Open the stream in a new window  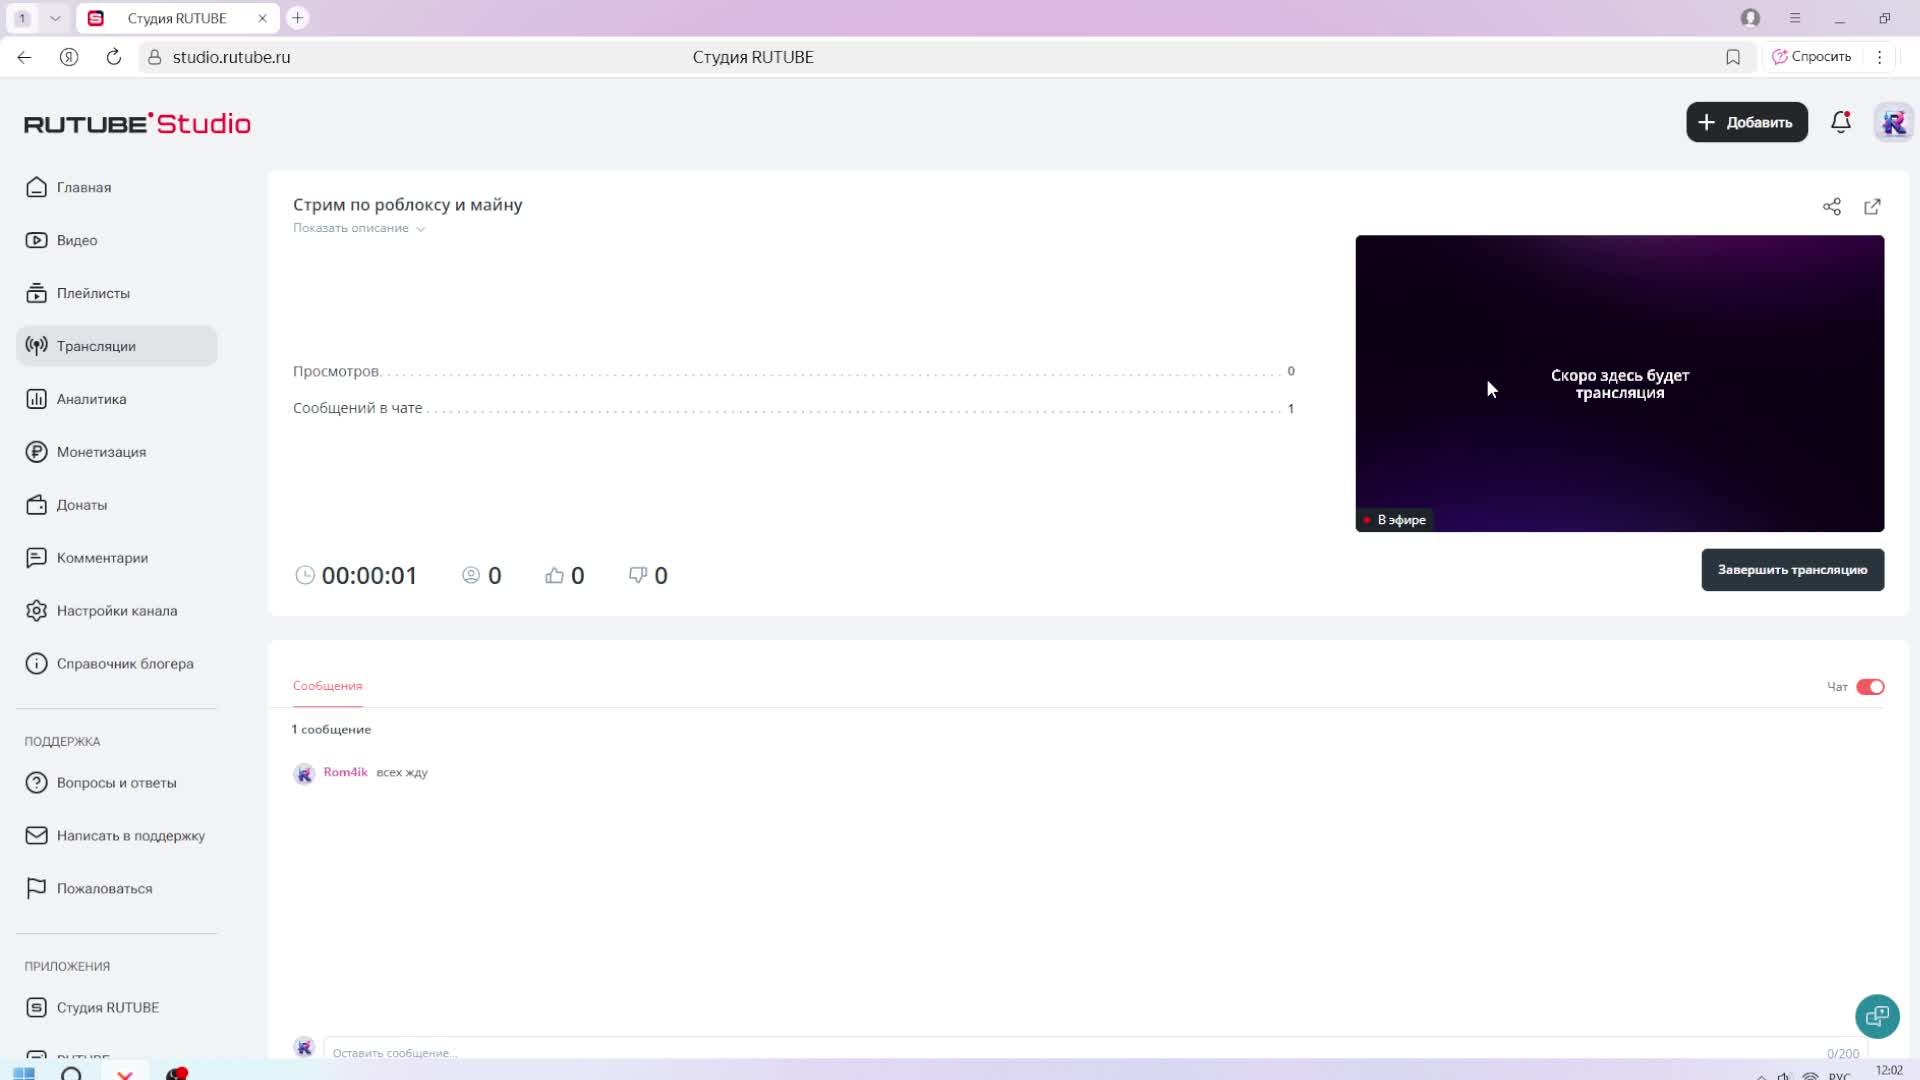1872,207
